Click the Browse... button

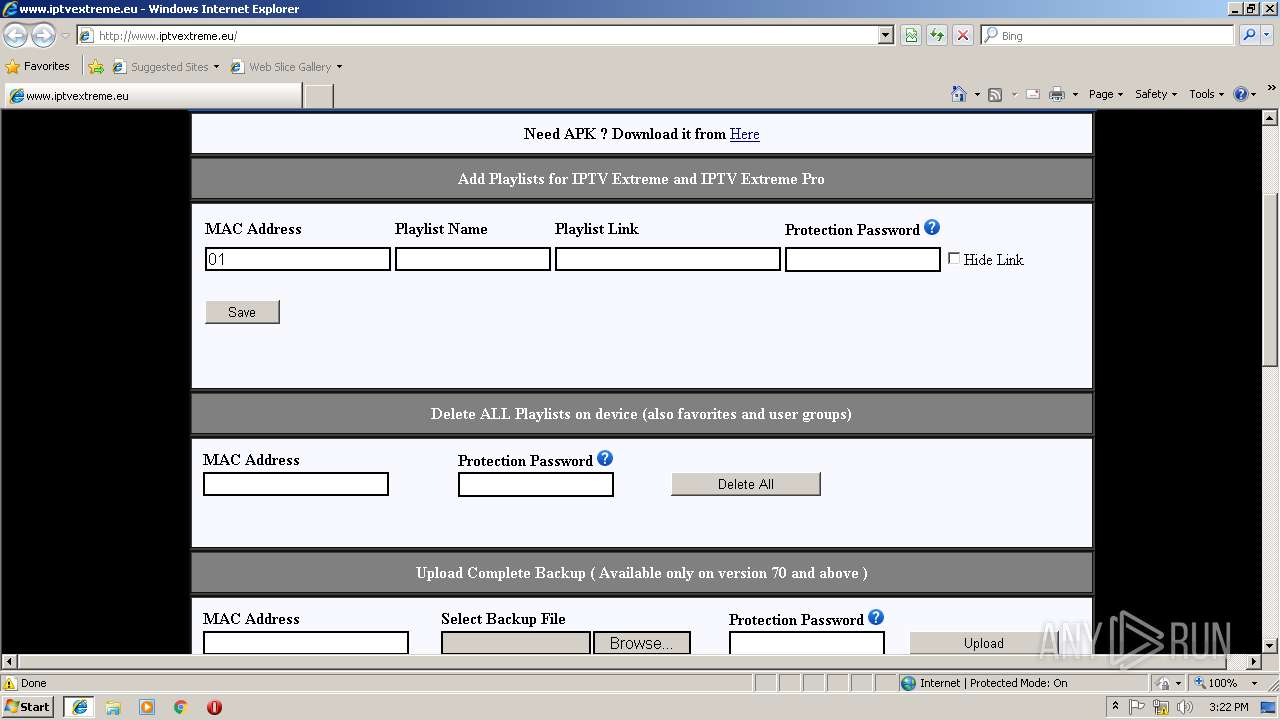tap(642, 643)
